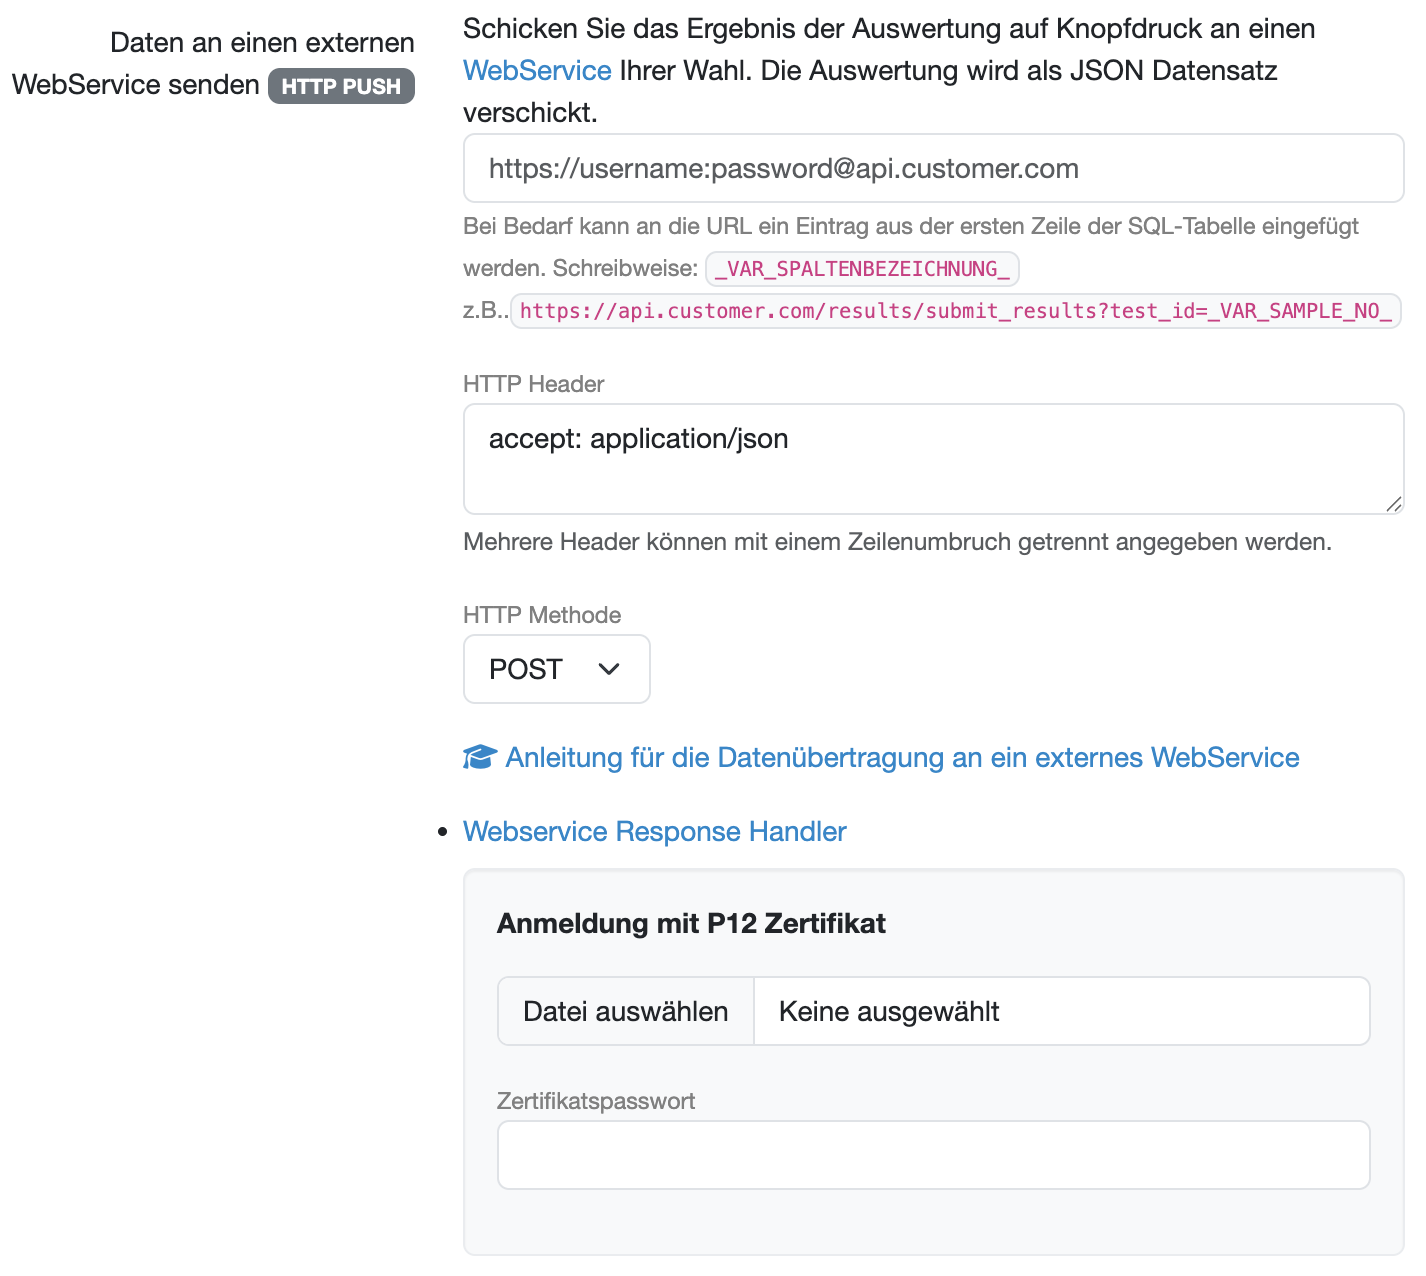Image resolution: width=1426 pixels, height=1276 pixels.
Task: Click the Anmeldung mit P12 Zertifikat heading
Action: 691,923
